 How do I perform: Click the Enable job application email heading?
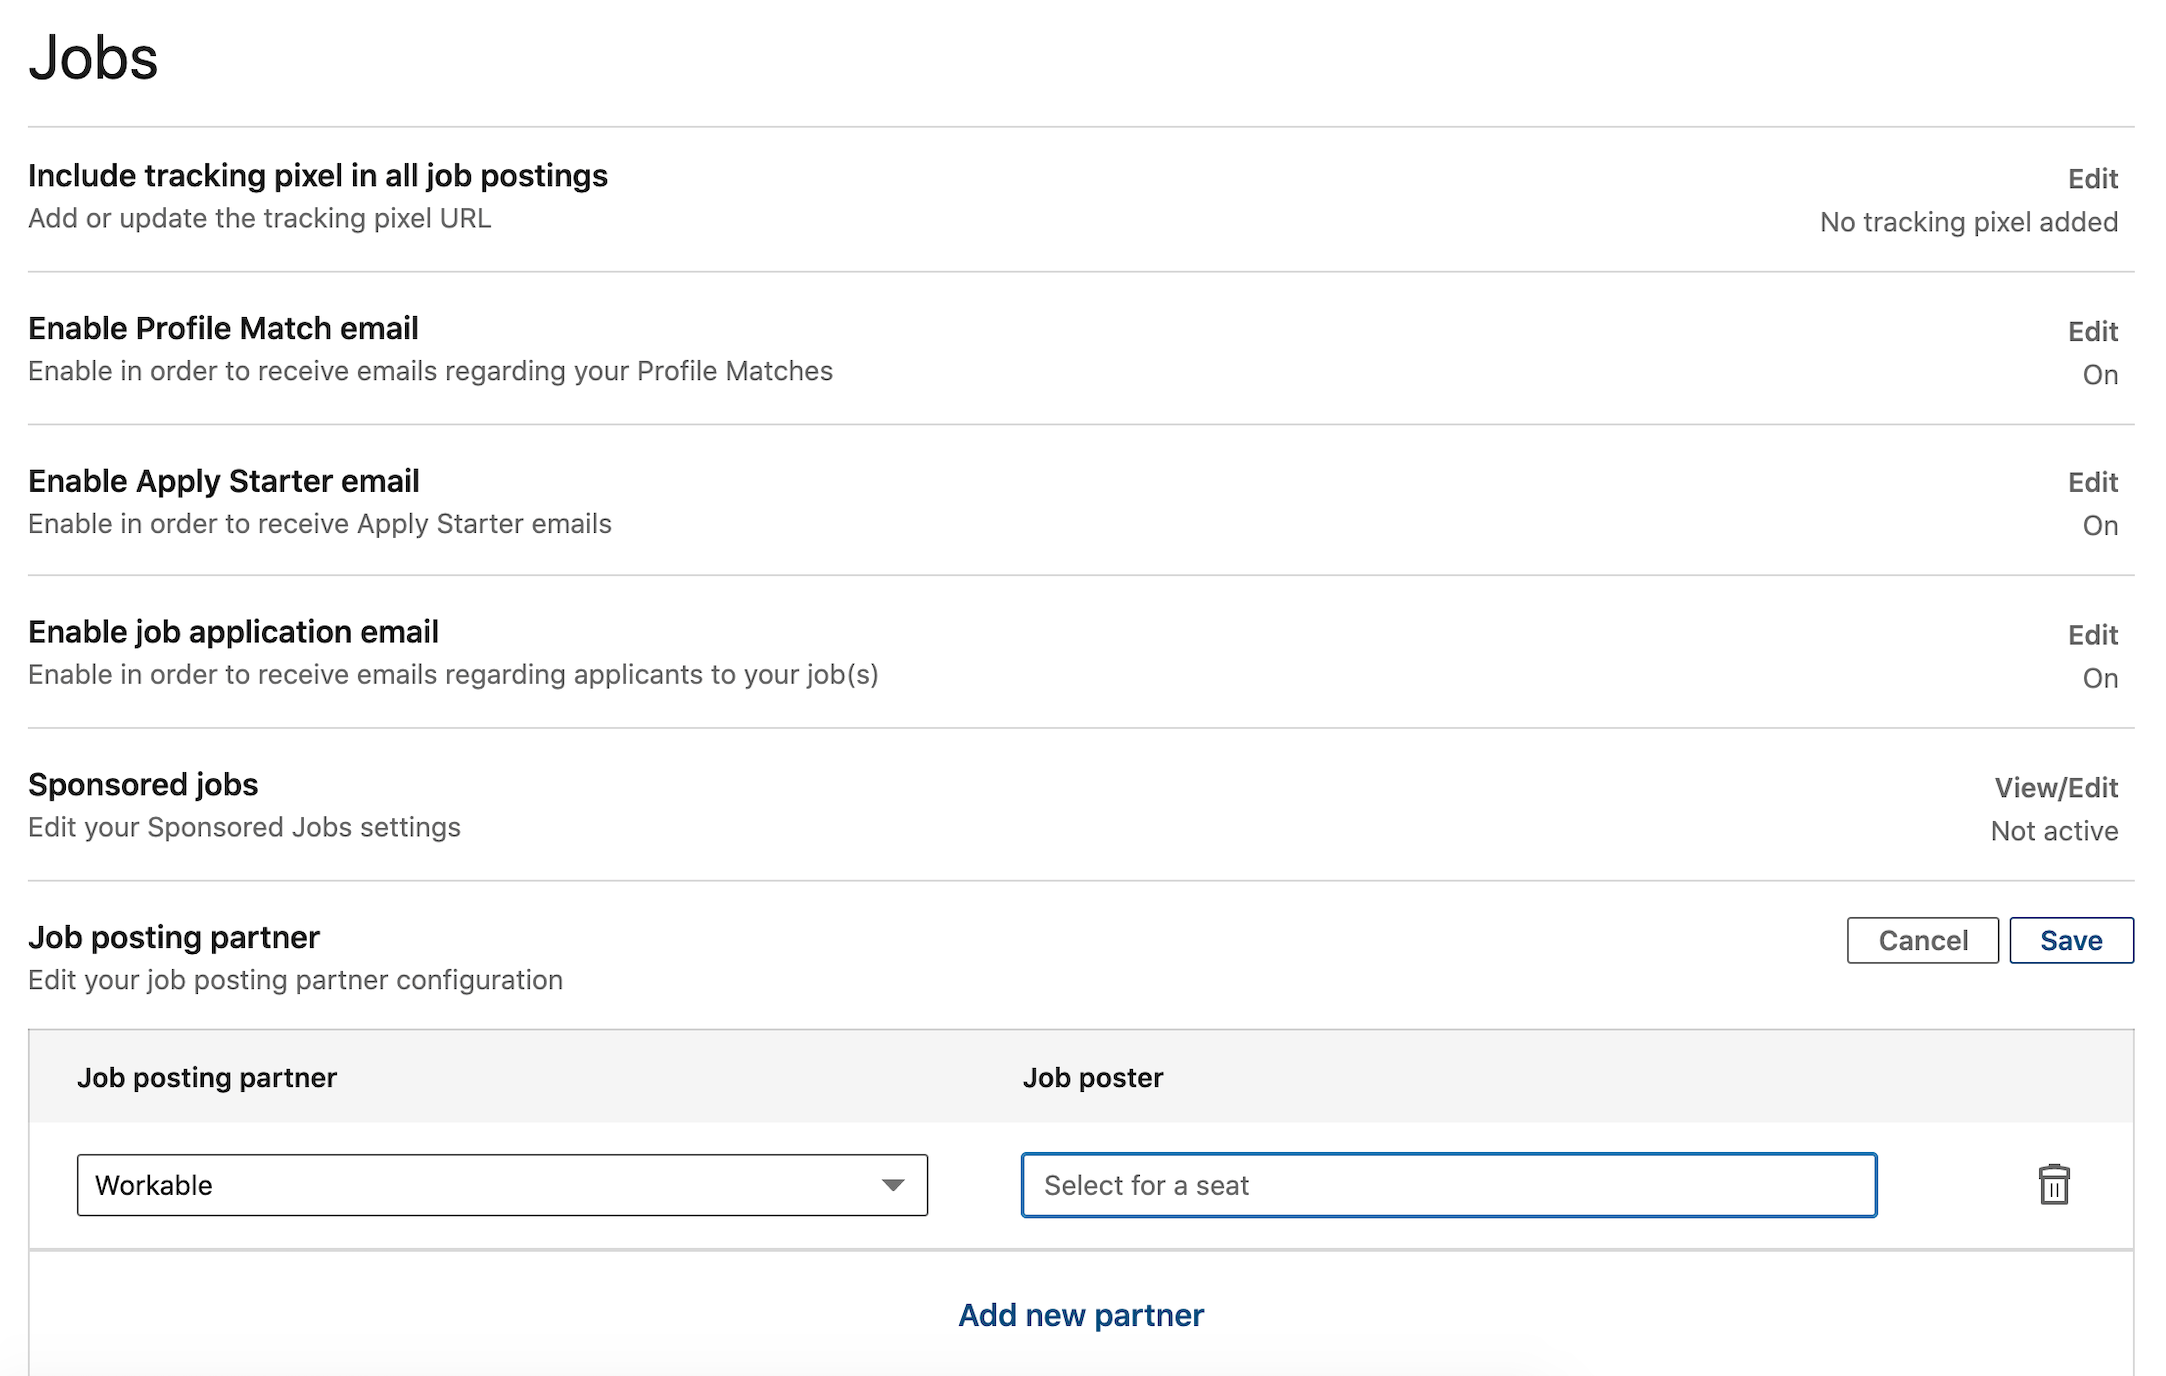pyautogui.click(x=233, y=633)
